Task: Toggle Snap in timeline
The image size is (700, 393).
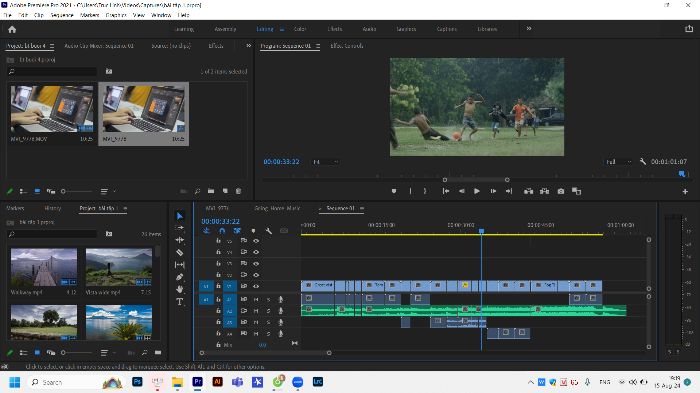Action: pyautogui.click(x=222, y=231)
